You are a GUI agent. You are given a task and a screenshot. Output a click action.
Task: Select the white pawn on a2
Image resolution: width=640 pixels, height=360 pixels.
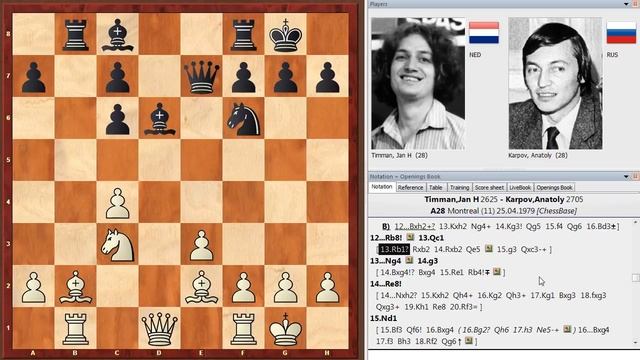click(x=33, y=287)
